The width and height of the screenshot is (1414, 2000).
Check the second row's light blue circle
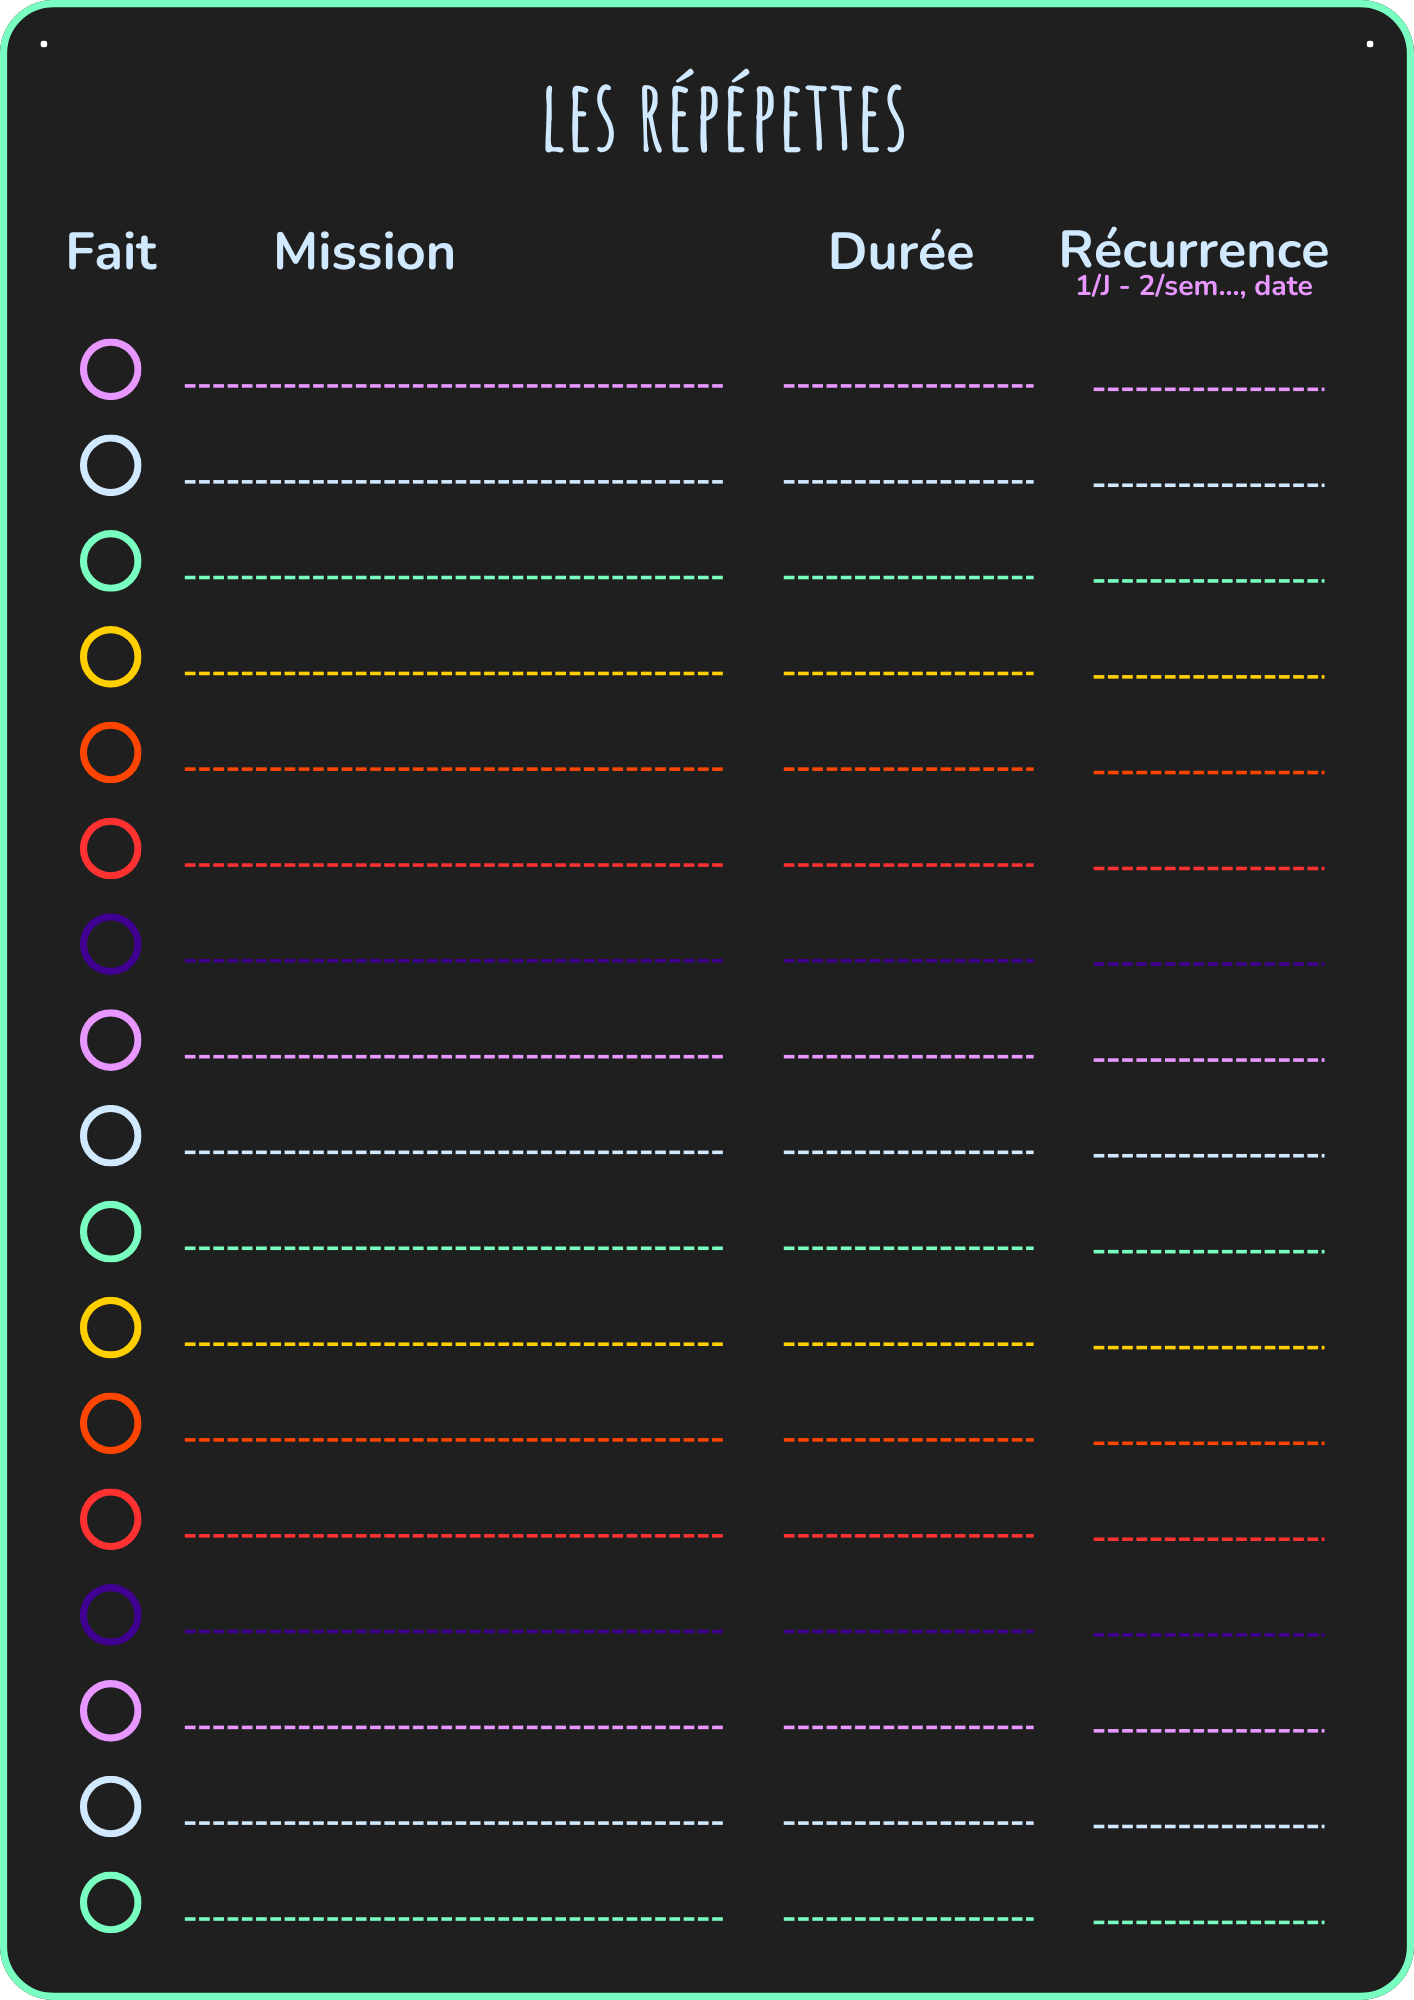(x=110, y=465)
